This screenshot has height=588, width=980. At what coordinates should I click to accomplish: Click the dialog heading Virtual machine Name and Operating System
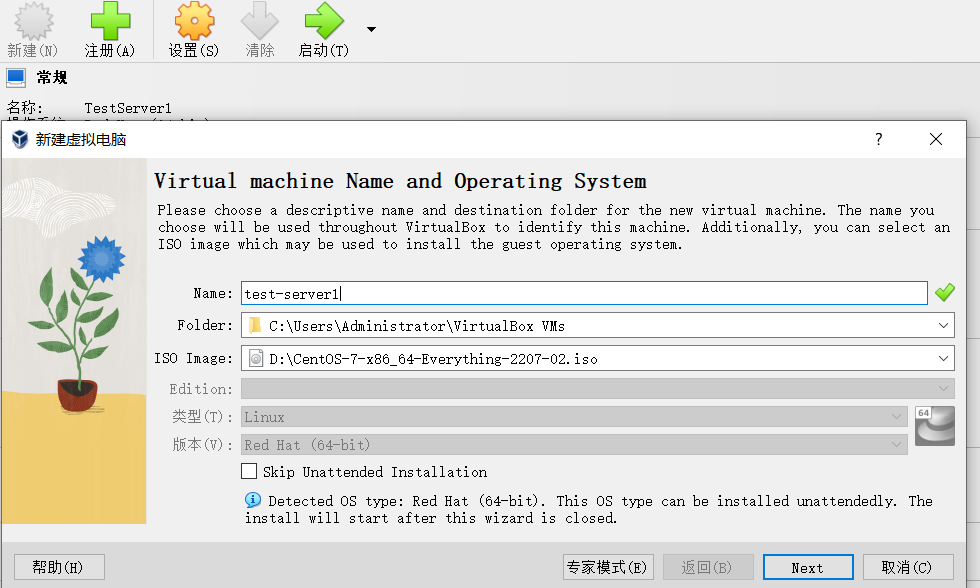400,181
